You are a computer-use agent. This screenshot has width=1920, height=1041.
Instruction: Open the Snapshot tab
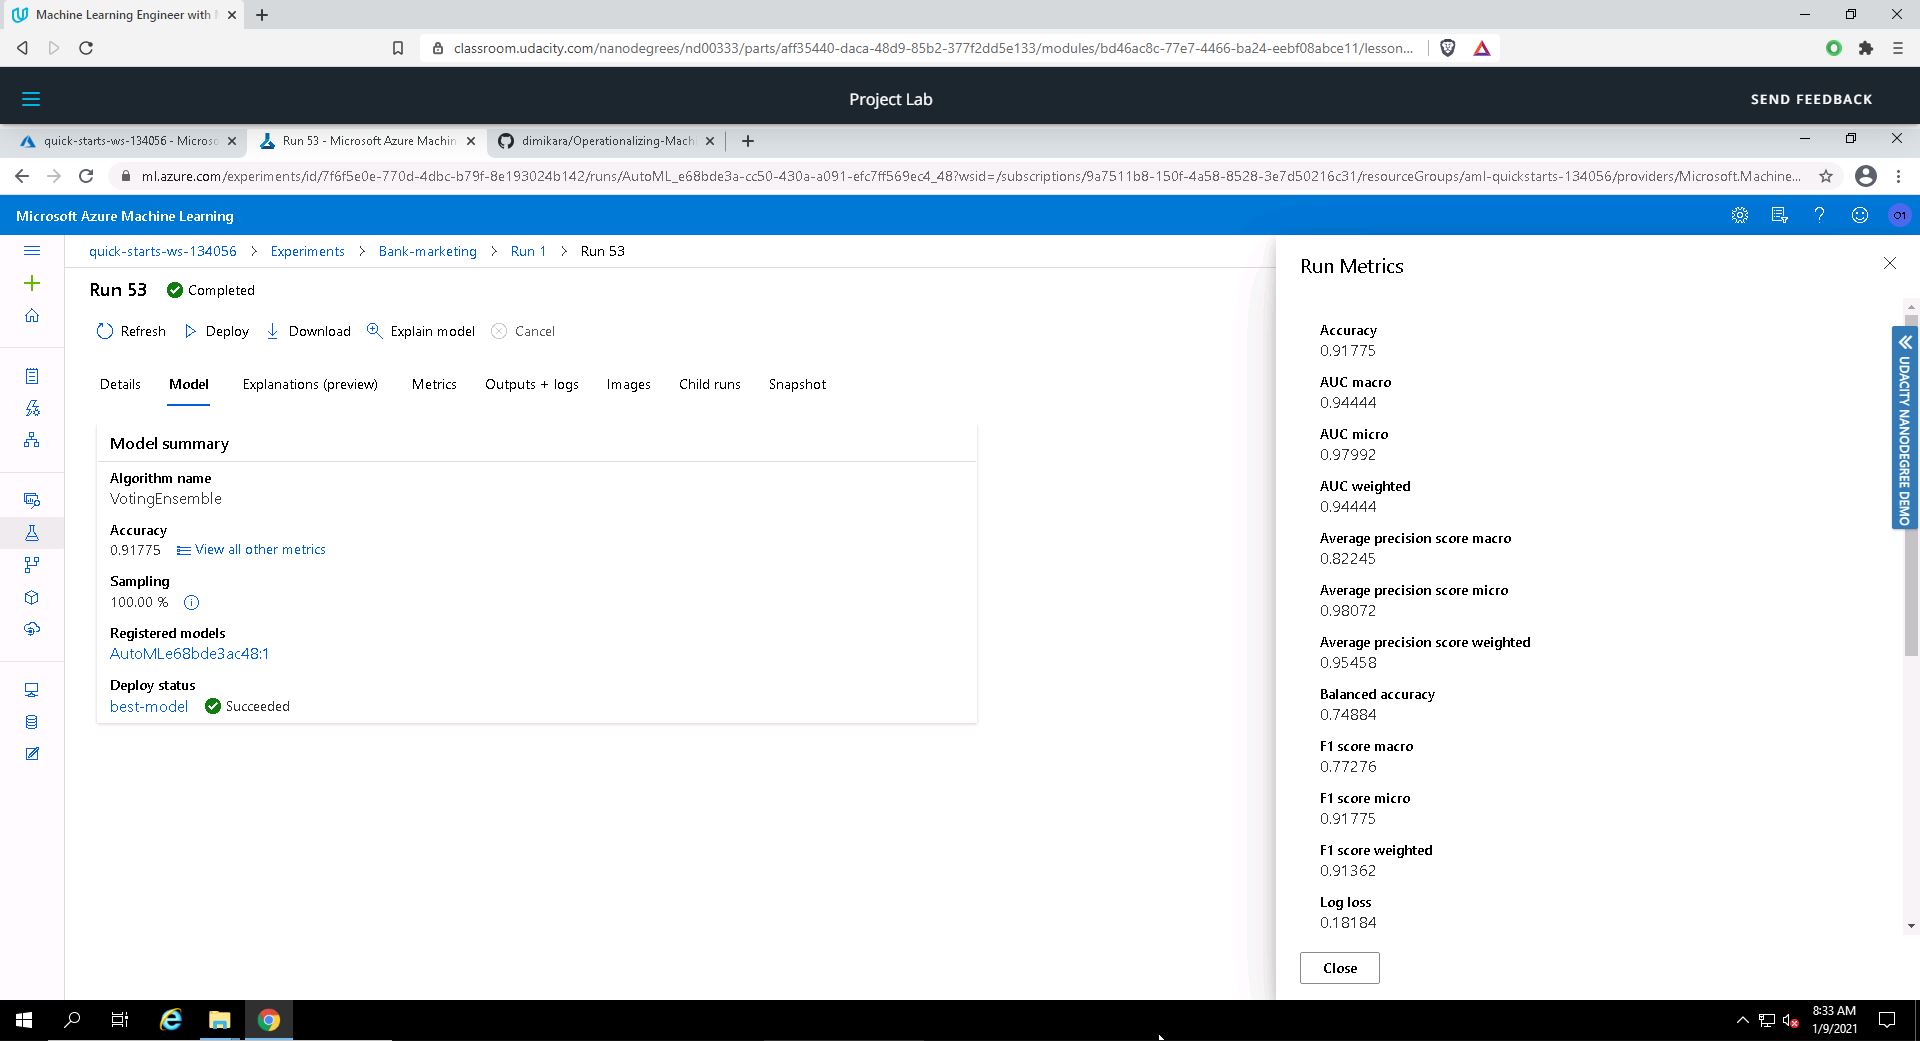(x=797, y=384)
